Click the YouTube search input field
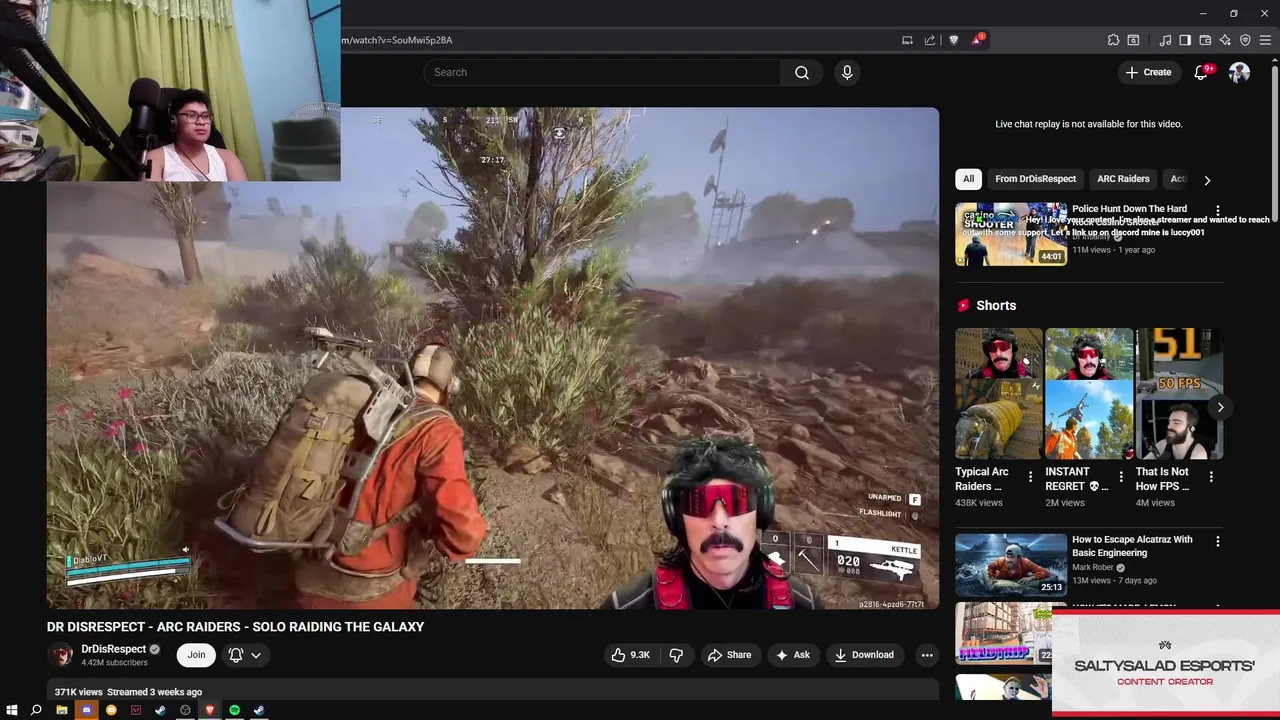1280x720 pixels. (602, 72)
